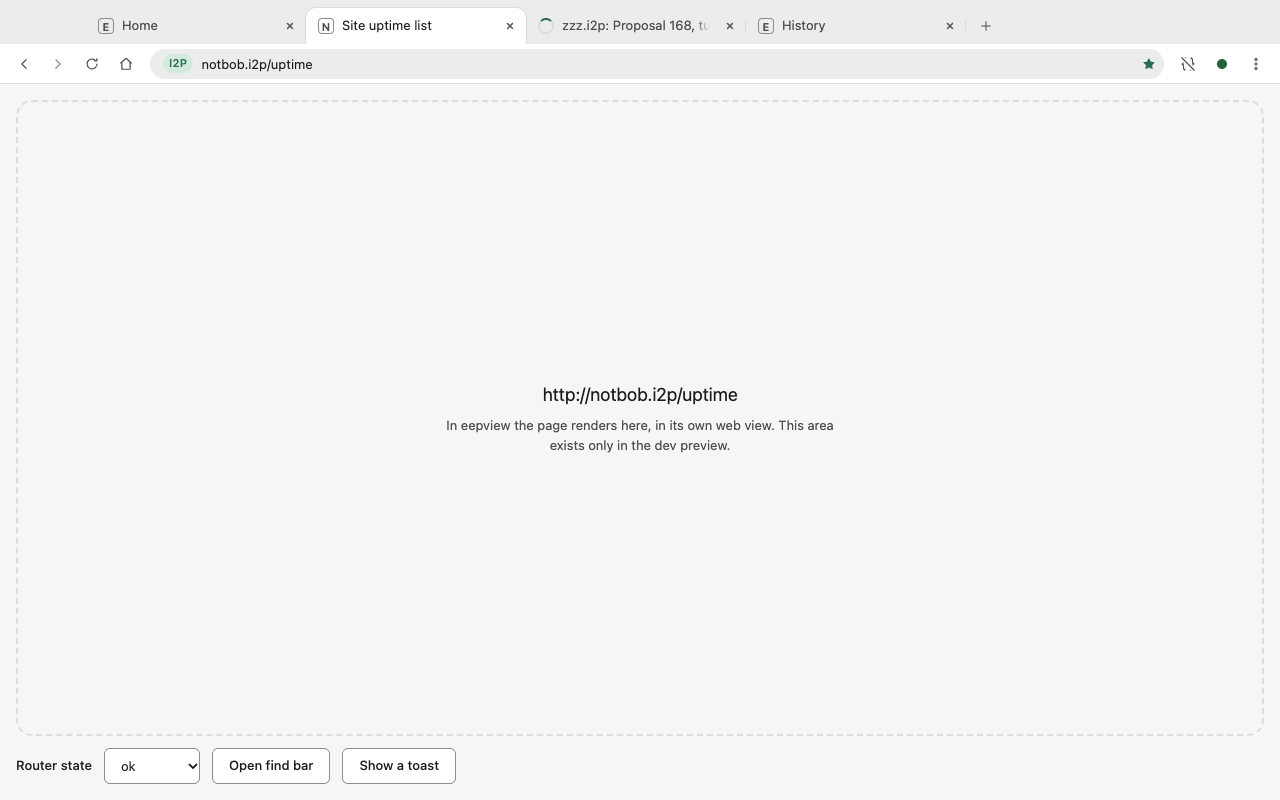Close the Home tab

290,26
